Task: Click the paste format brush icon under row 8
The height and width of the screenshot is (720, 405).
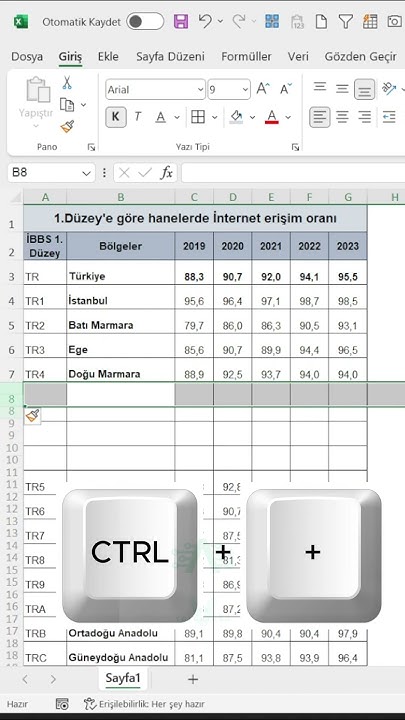Action: [32, 416]
